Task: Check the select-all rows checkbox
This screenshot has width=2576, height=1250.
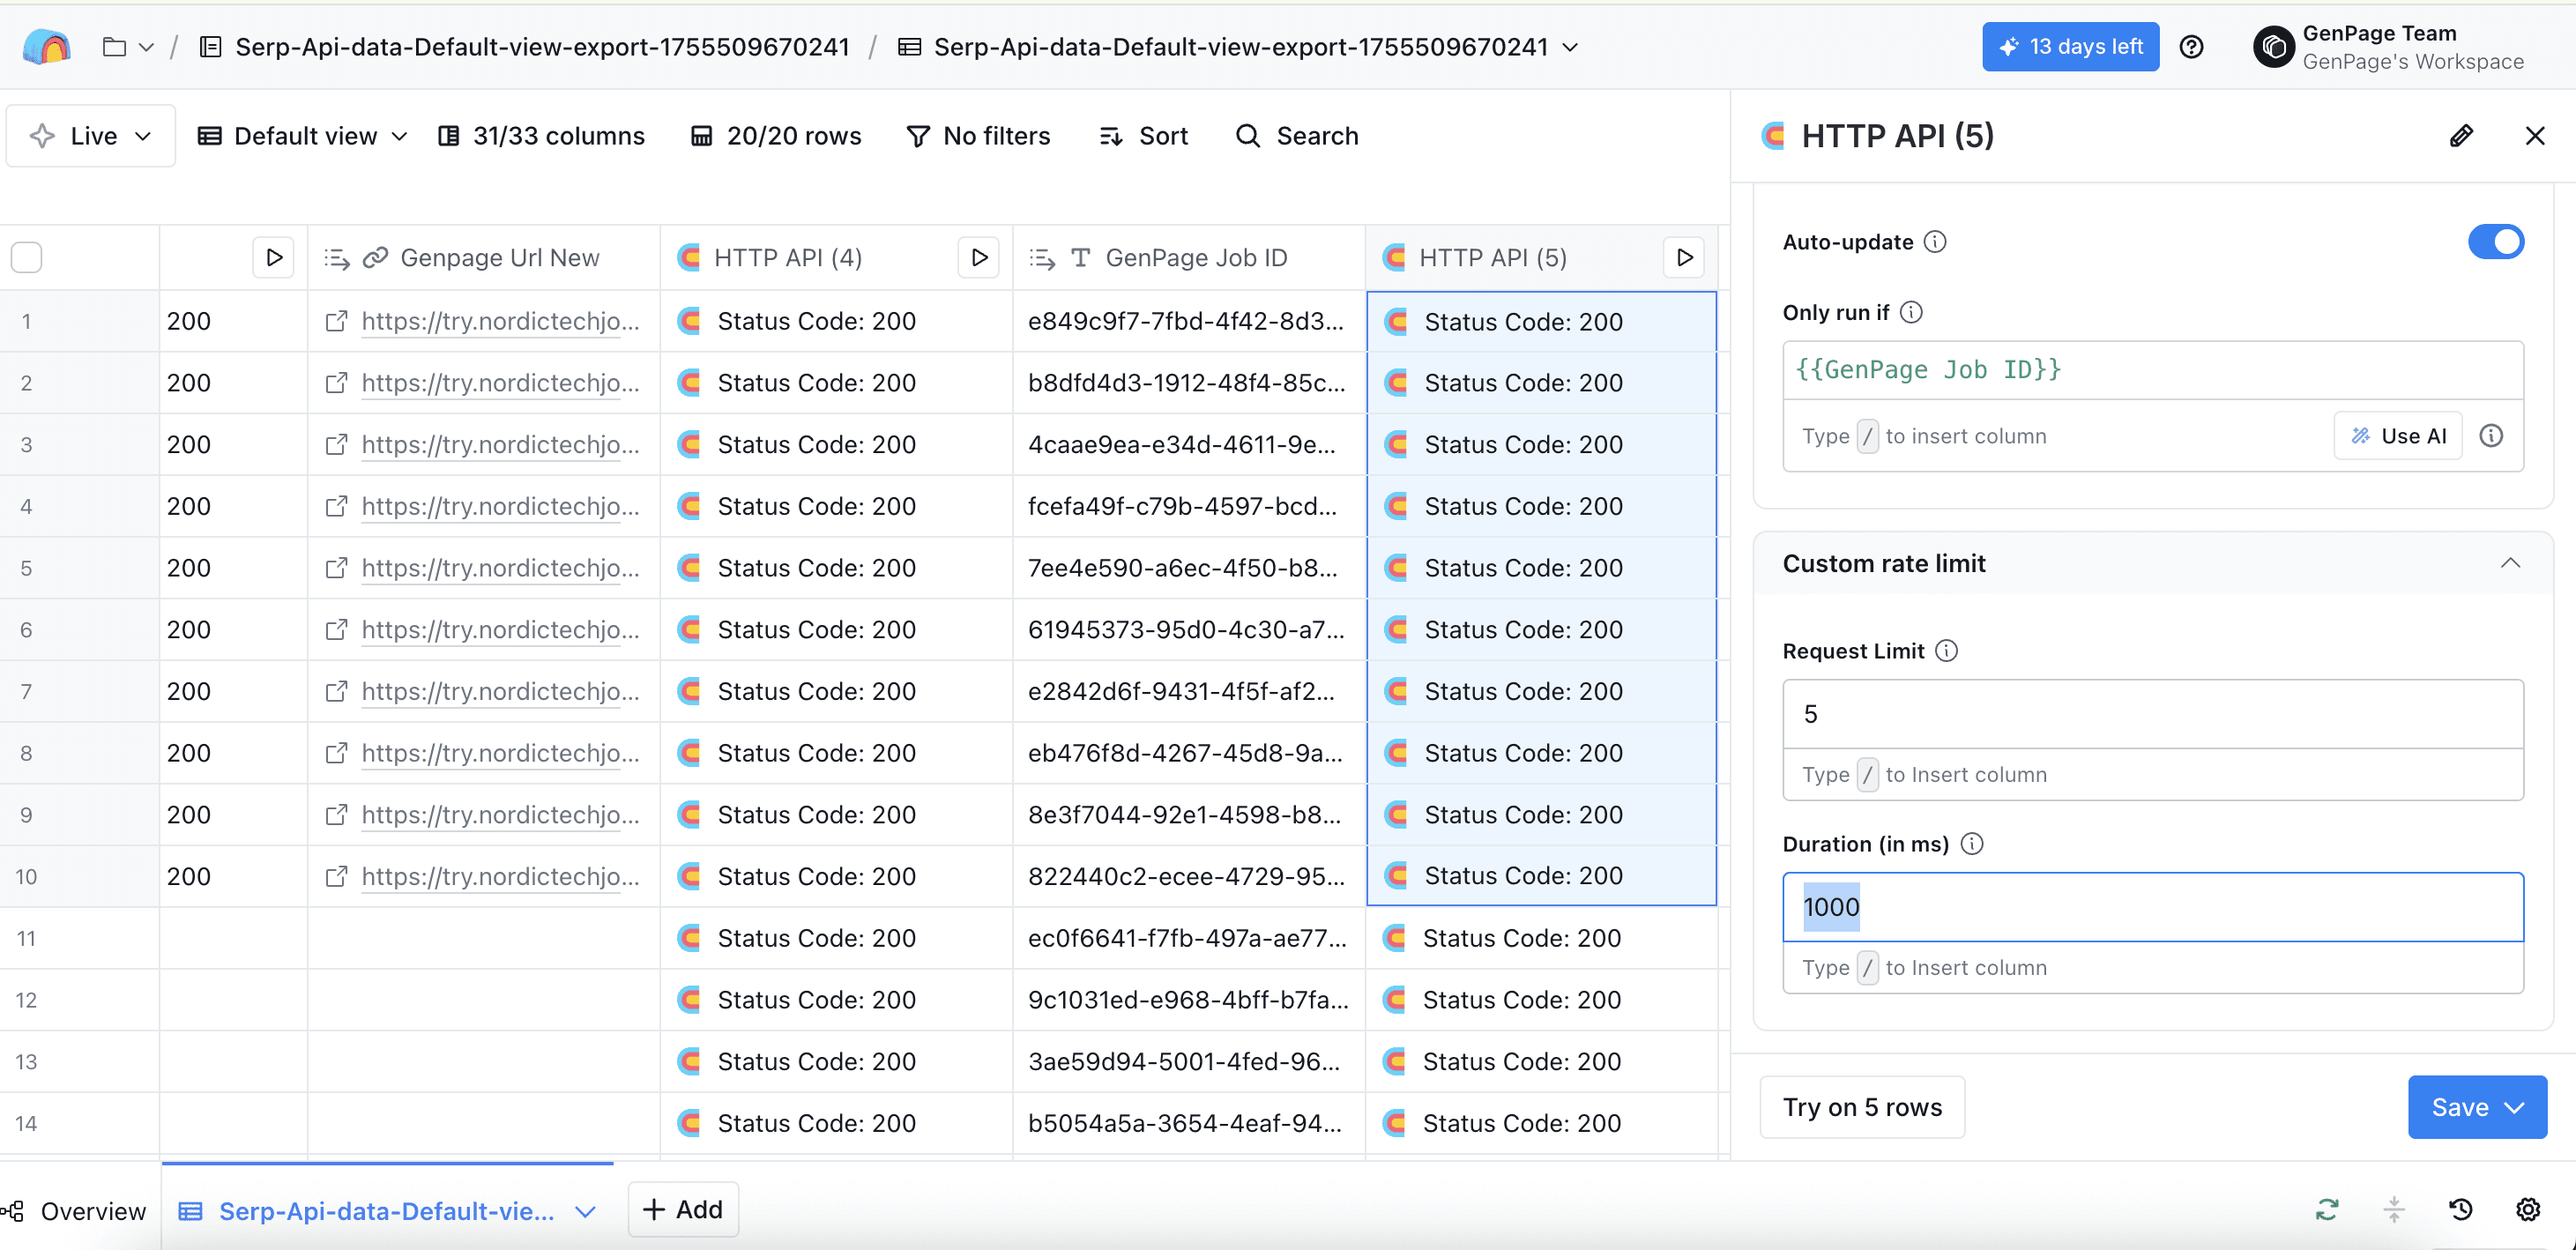Action: tap(27, 258)
